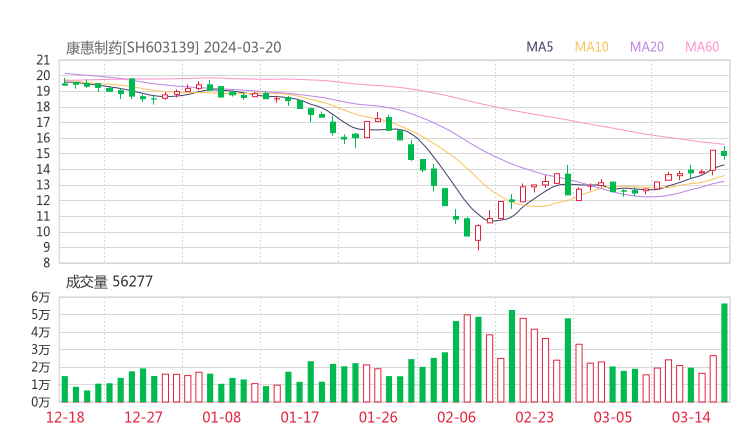Click the price axis value 15
The width and height of the screenshot is (740, 440).
point(43,154)
